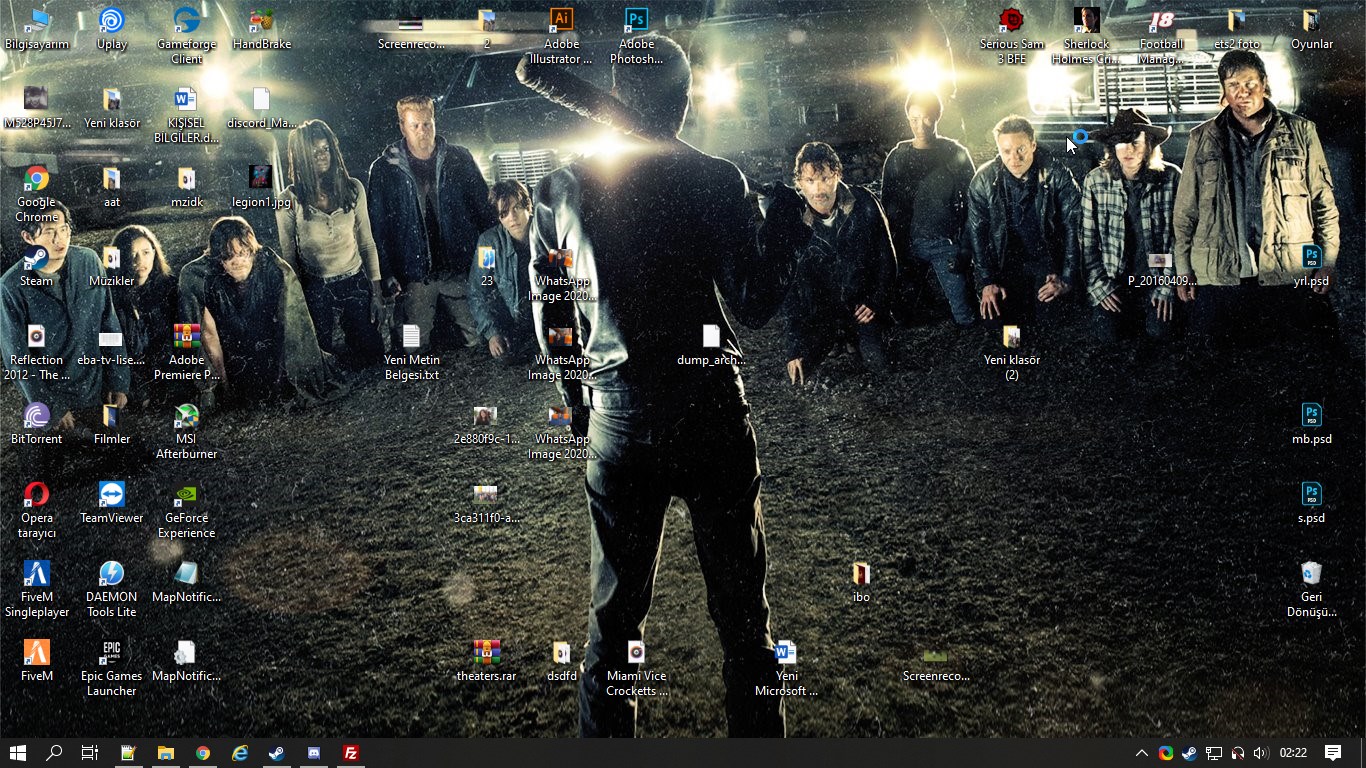Launch the Adobe Premiere Pro shortcut
1366x768 pixels.
pos(186,352)
